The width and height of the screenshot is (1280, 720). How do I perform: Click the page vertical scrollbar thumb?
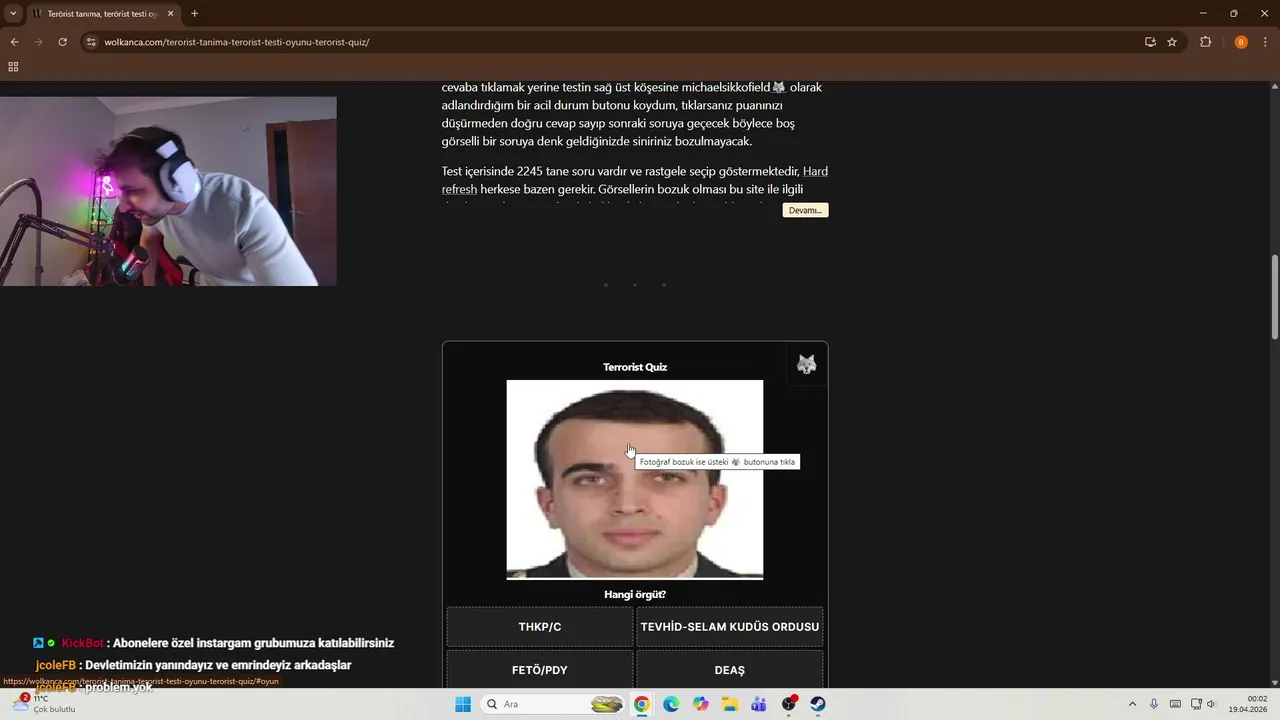[1275, 296]
